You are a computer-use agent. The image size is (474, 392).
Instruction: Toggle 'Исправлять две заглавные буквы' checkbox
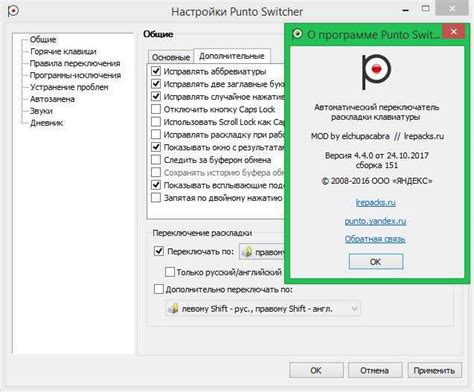(x=156, y=84)
